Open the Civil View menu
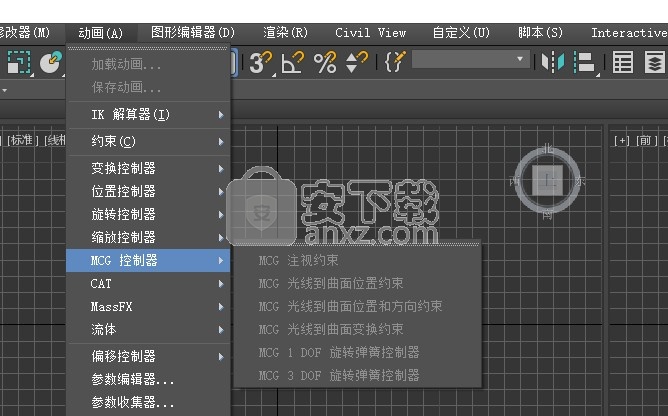Image resolution: width=668 pixels, height=416 pixels. pos(370,33)
